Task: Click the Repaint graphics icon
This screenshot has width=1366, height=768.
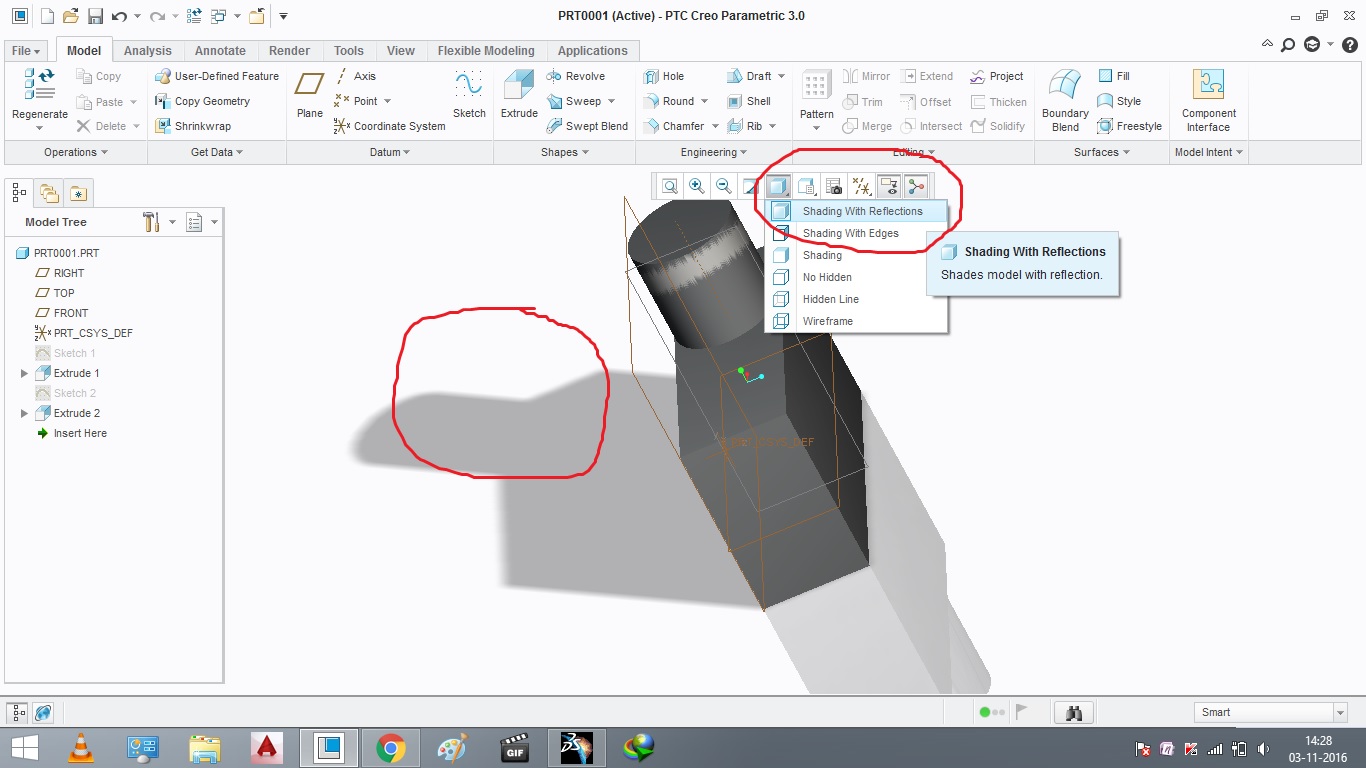Action: (x=750, y=186)
